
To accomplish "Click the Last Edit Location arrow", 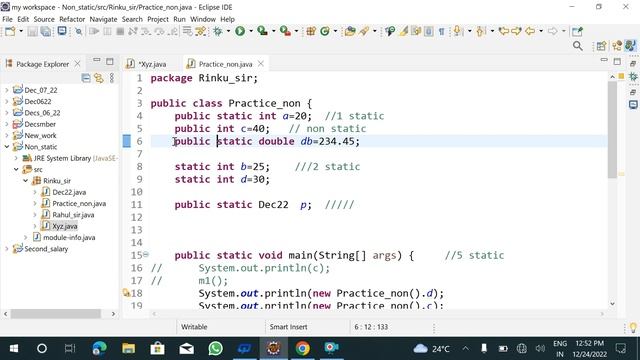I will [x=504, y=31].
